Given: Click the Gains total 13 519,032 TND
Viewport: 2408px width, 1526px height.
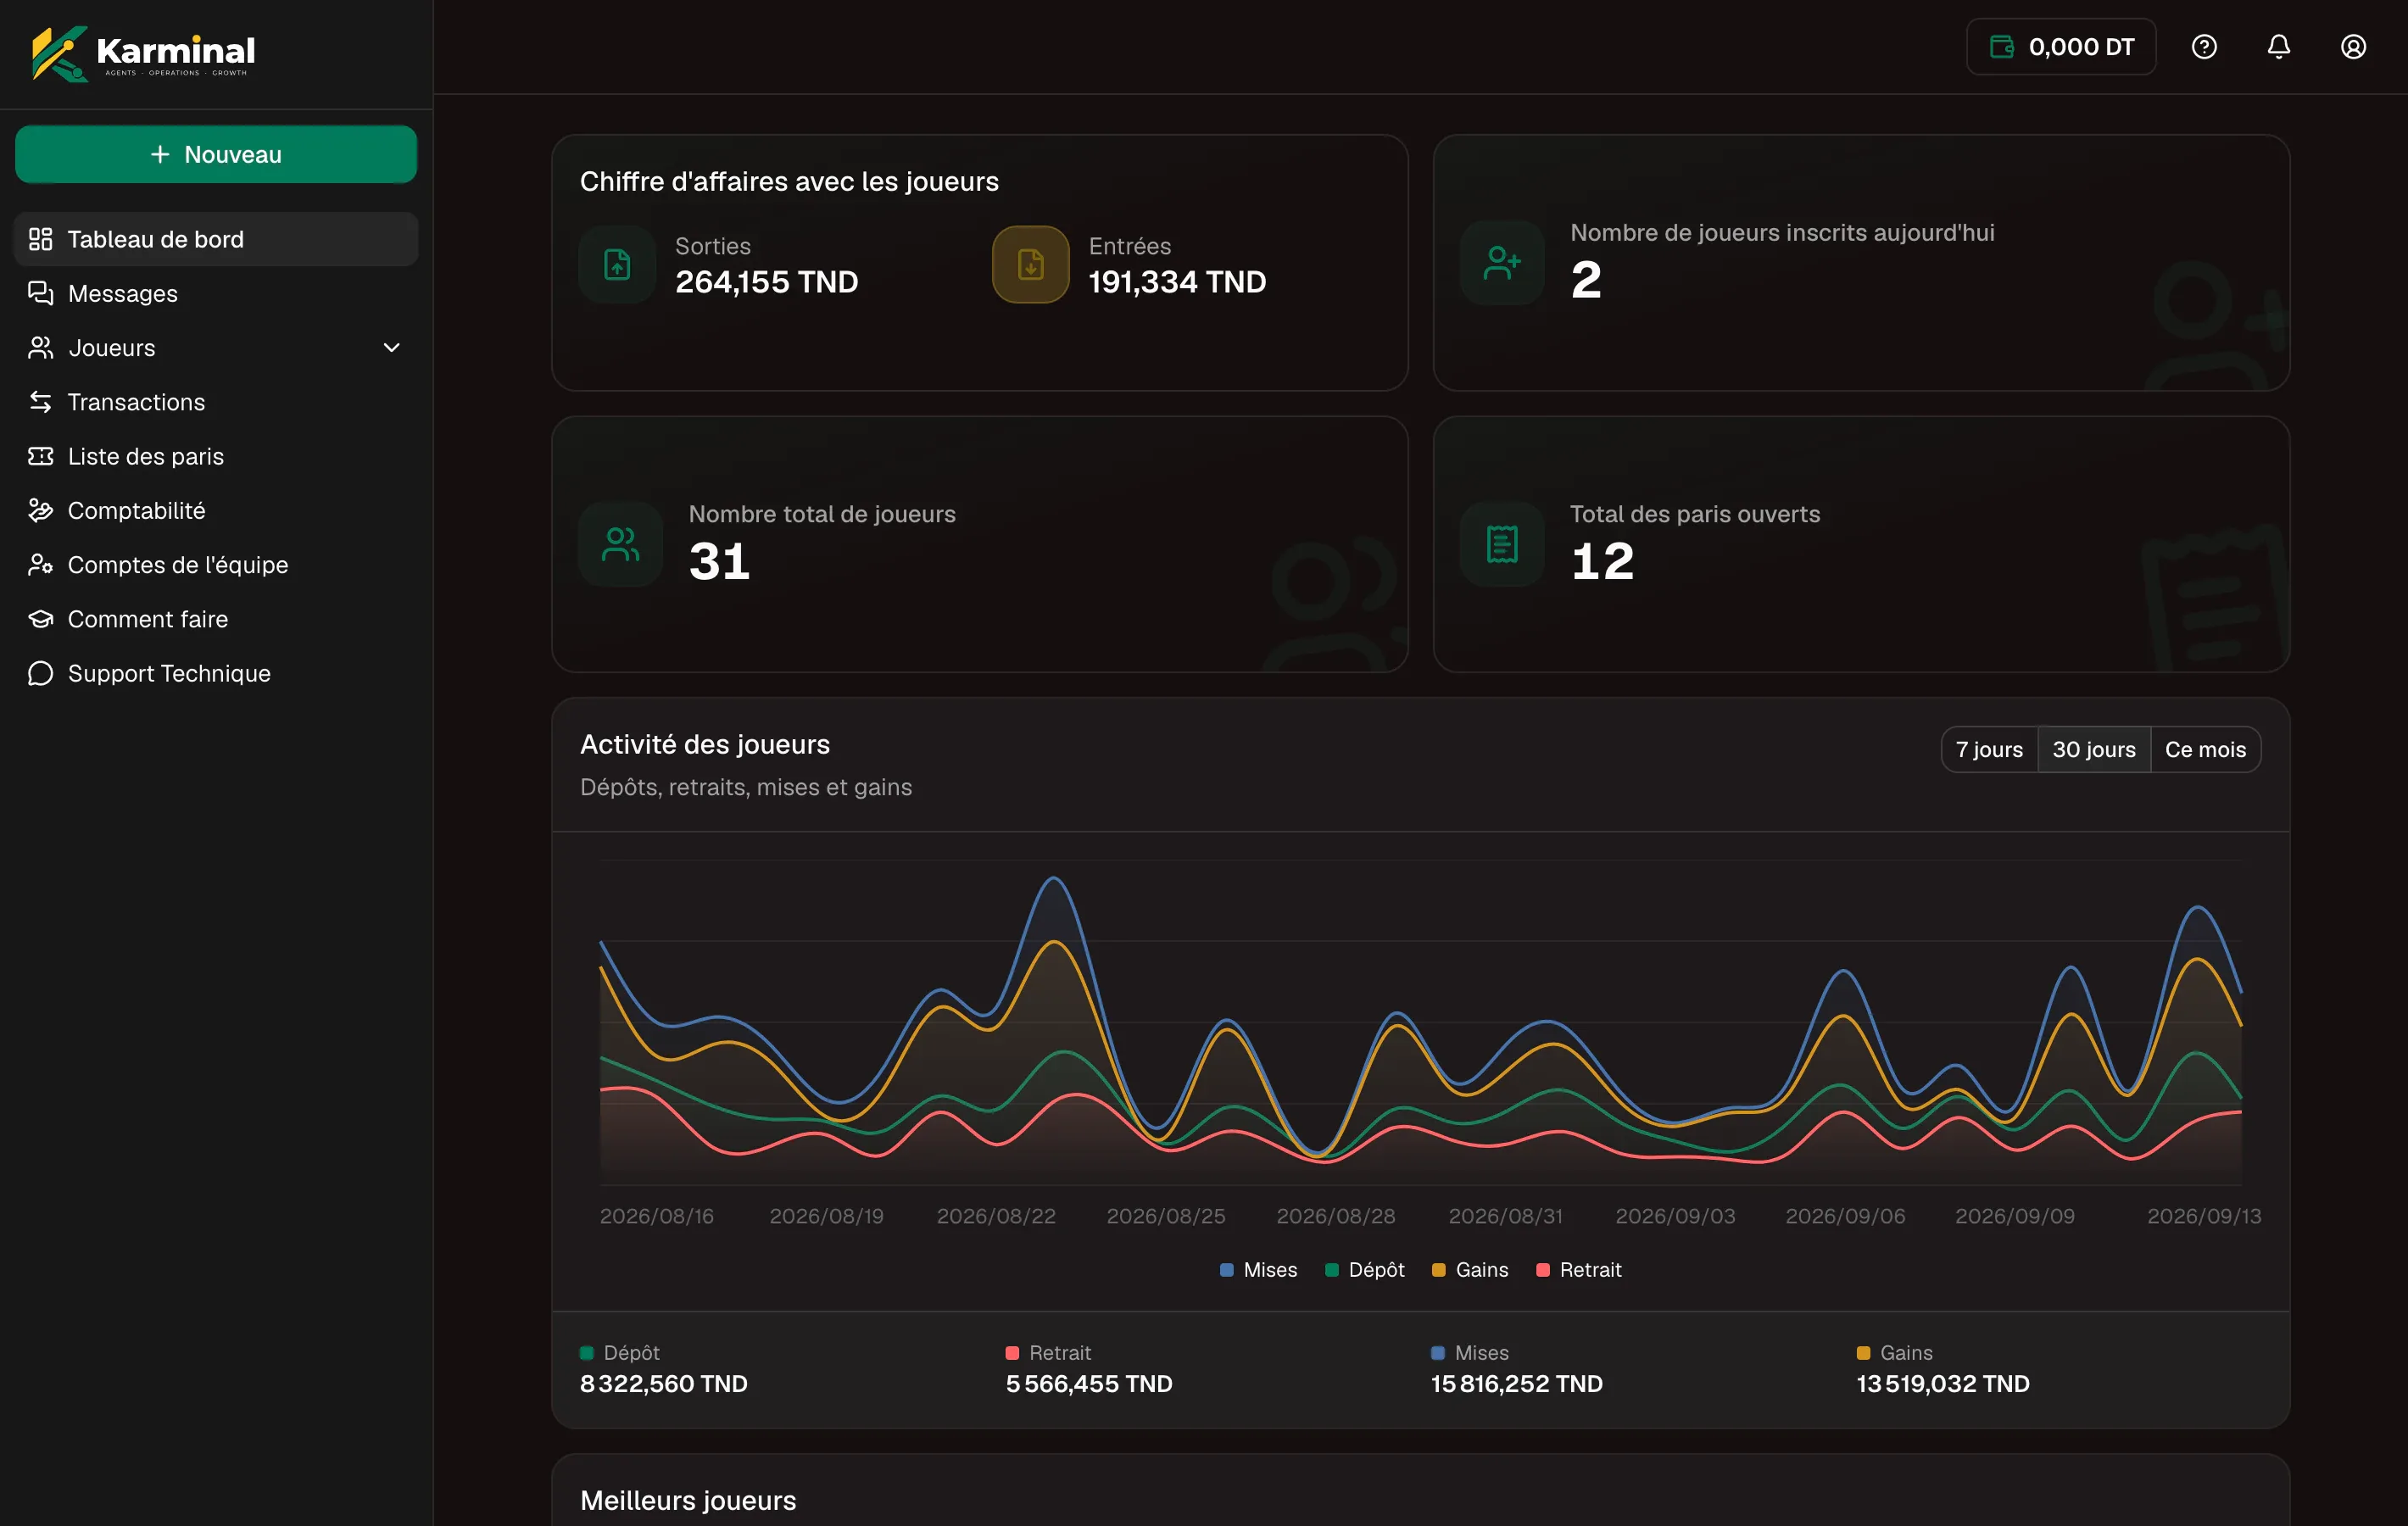Looking at the screenshot, I should click(x=1943, y=1384).
